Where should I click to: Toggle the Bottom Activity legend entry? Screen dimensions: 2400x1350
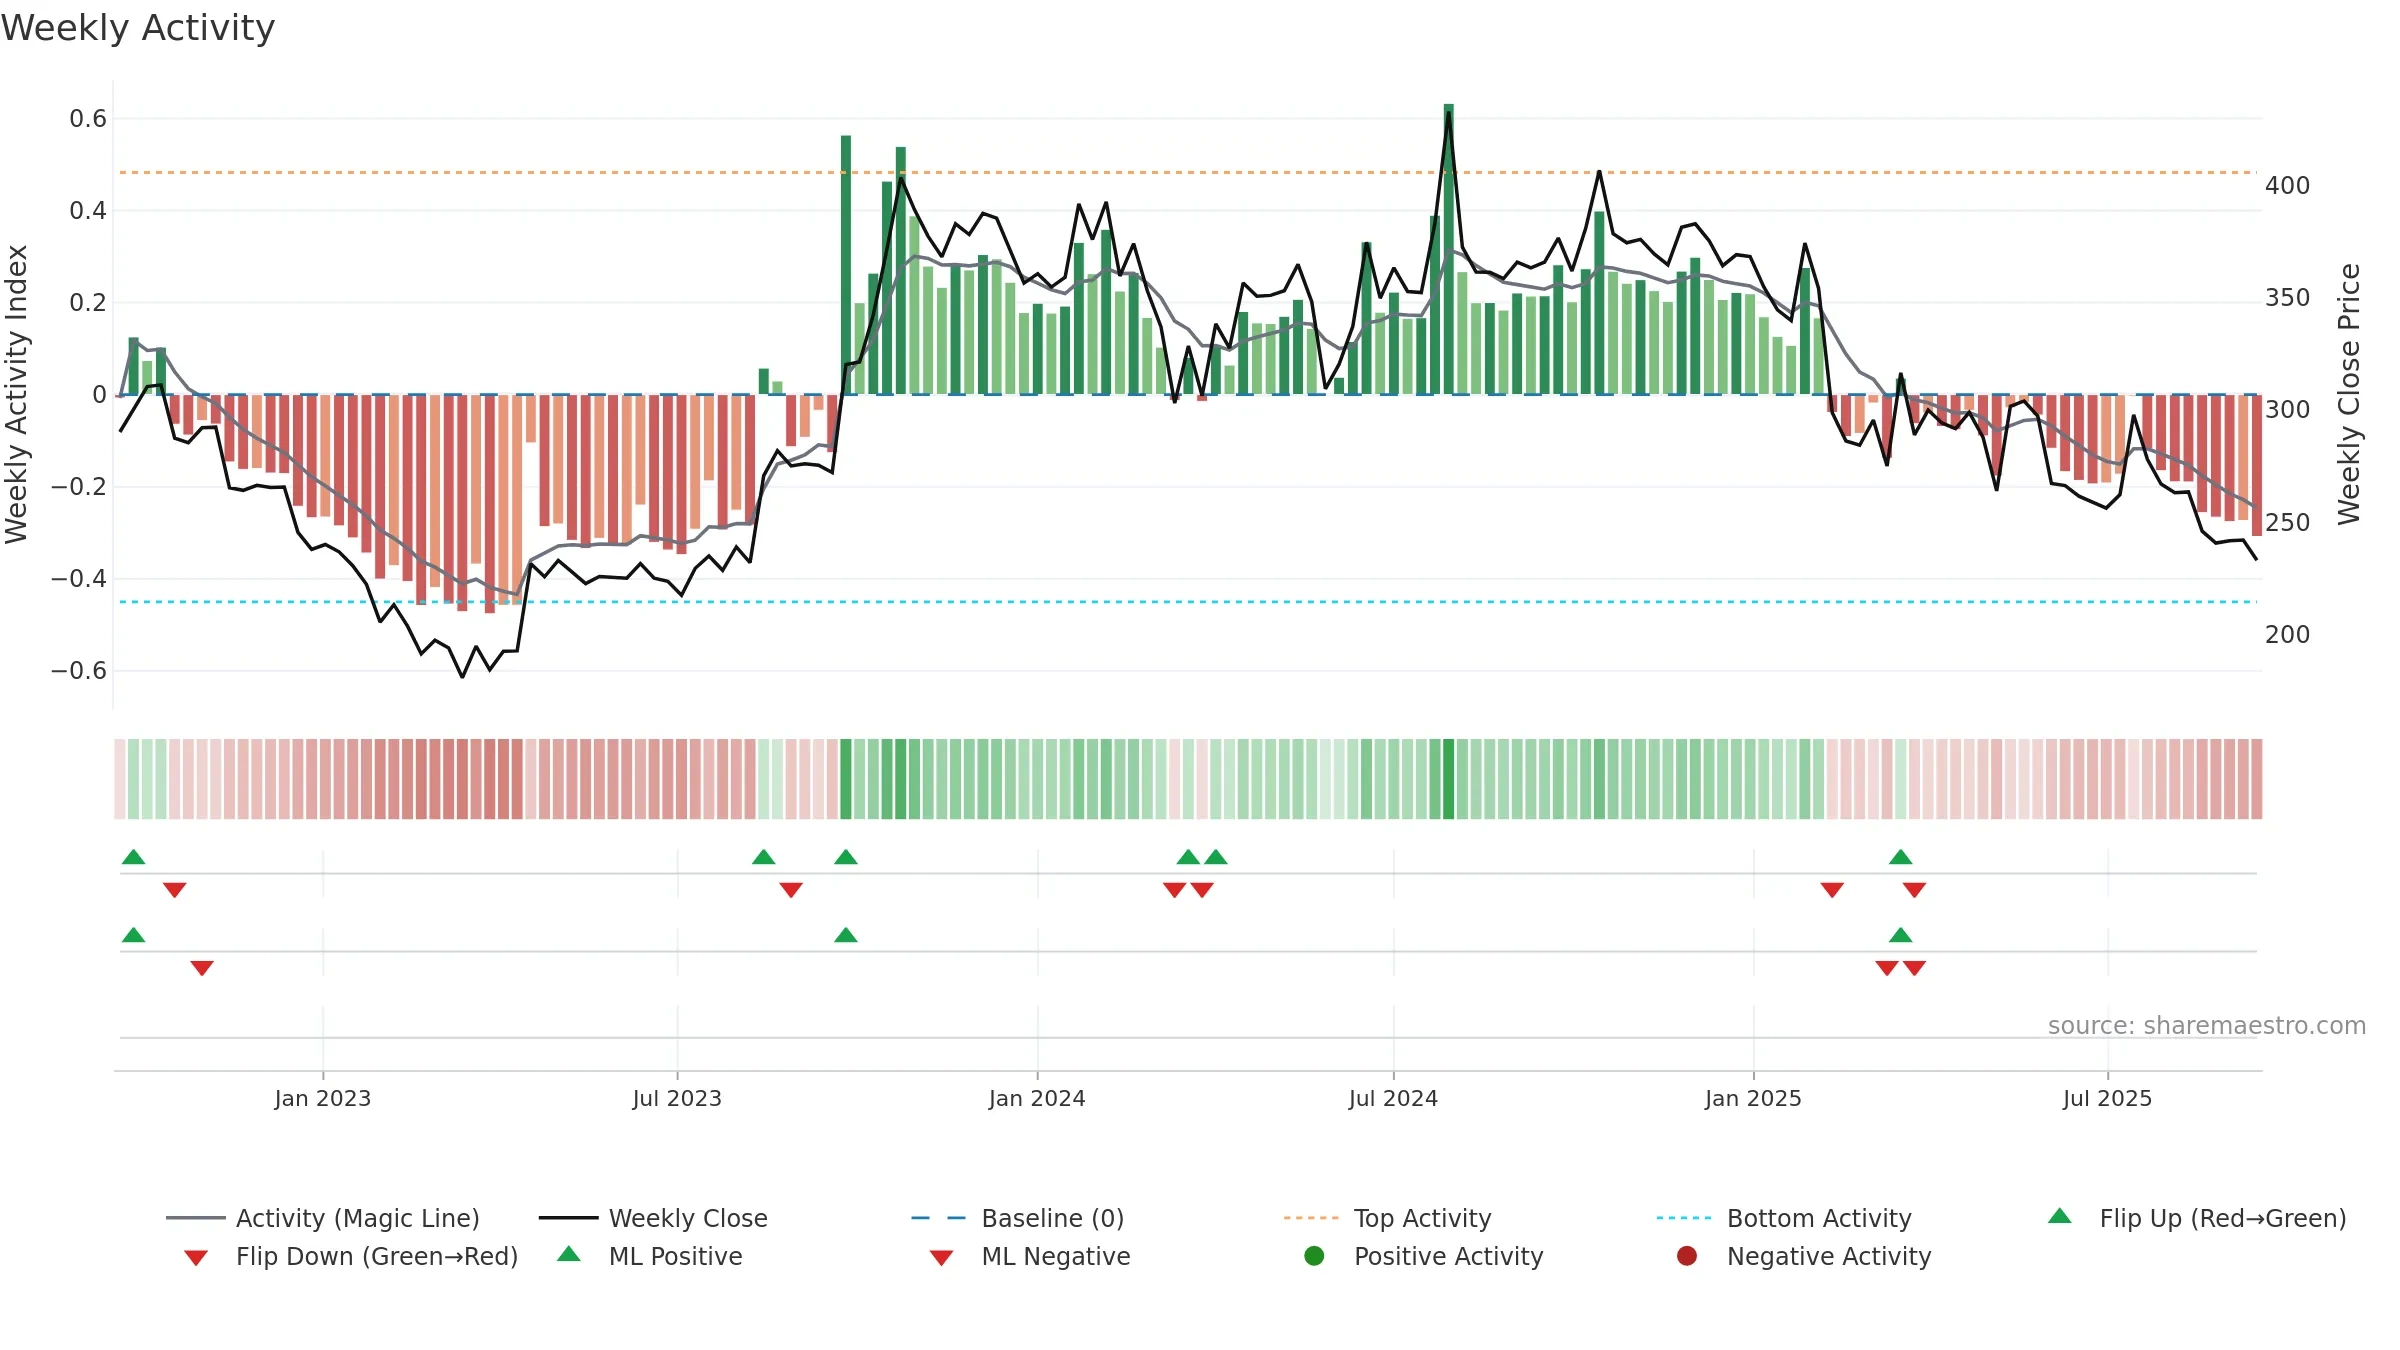pos(1784,1218)
